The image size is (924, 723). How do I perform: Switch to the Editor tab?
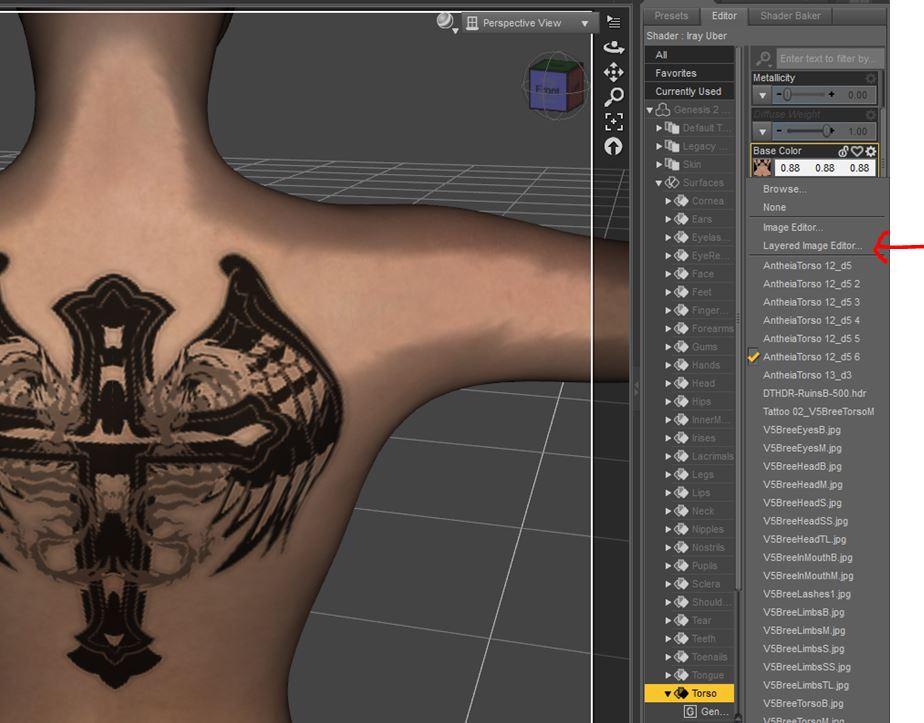pyautogui.click(x=724, y=16)
